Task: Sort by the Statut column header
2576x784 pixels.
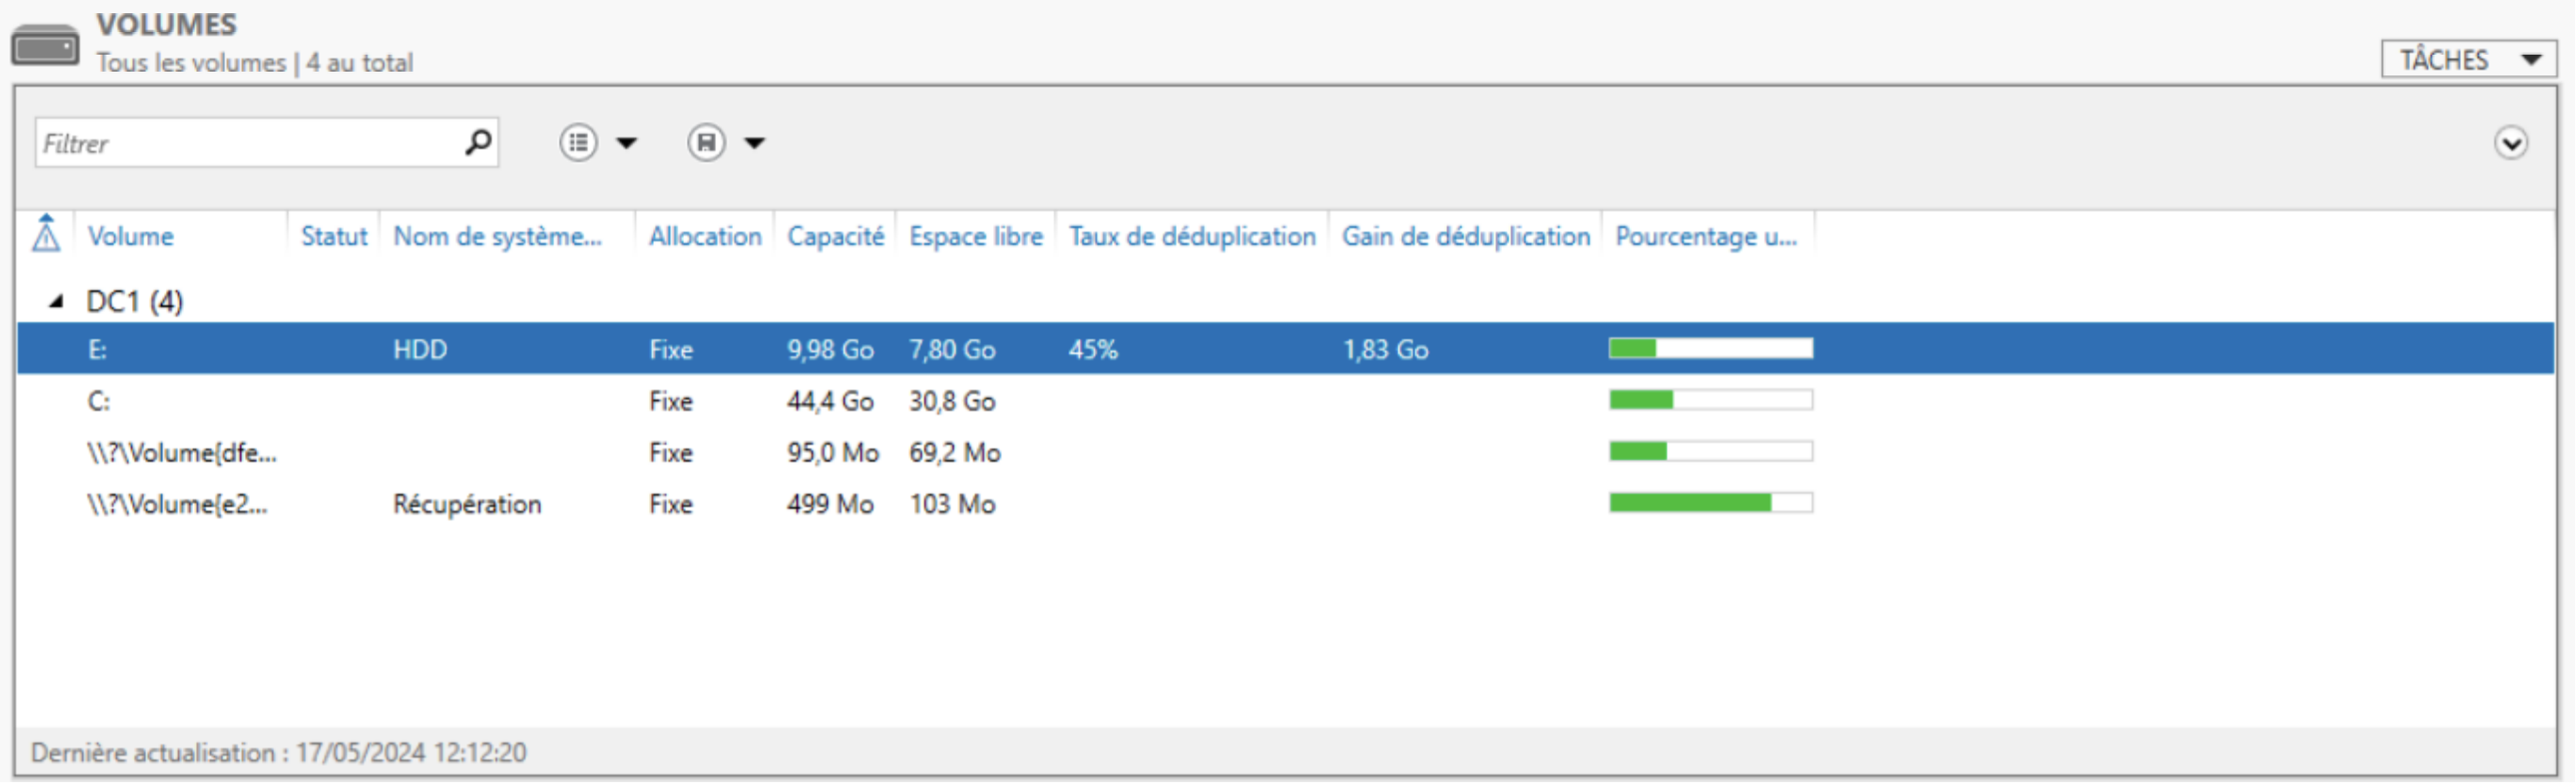Action: point(334,237)
